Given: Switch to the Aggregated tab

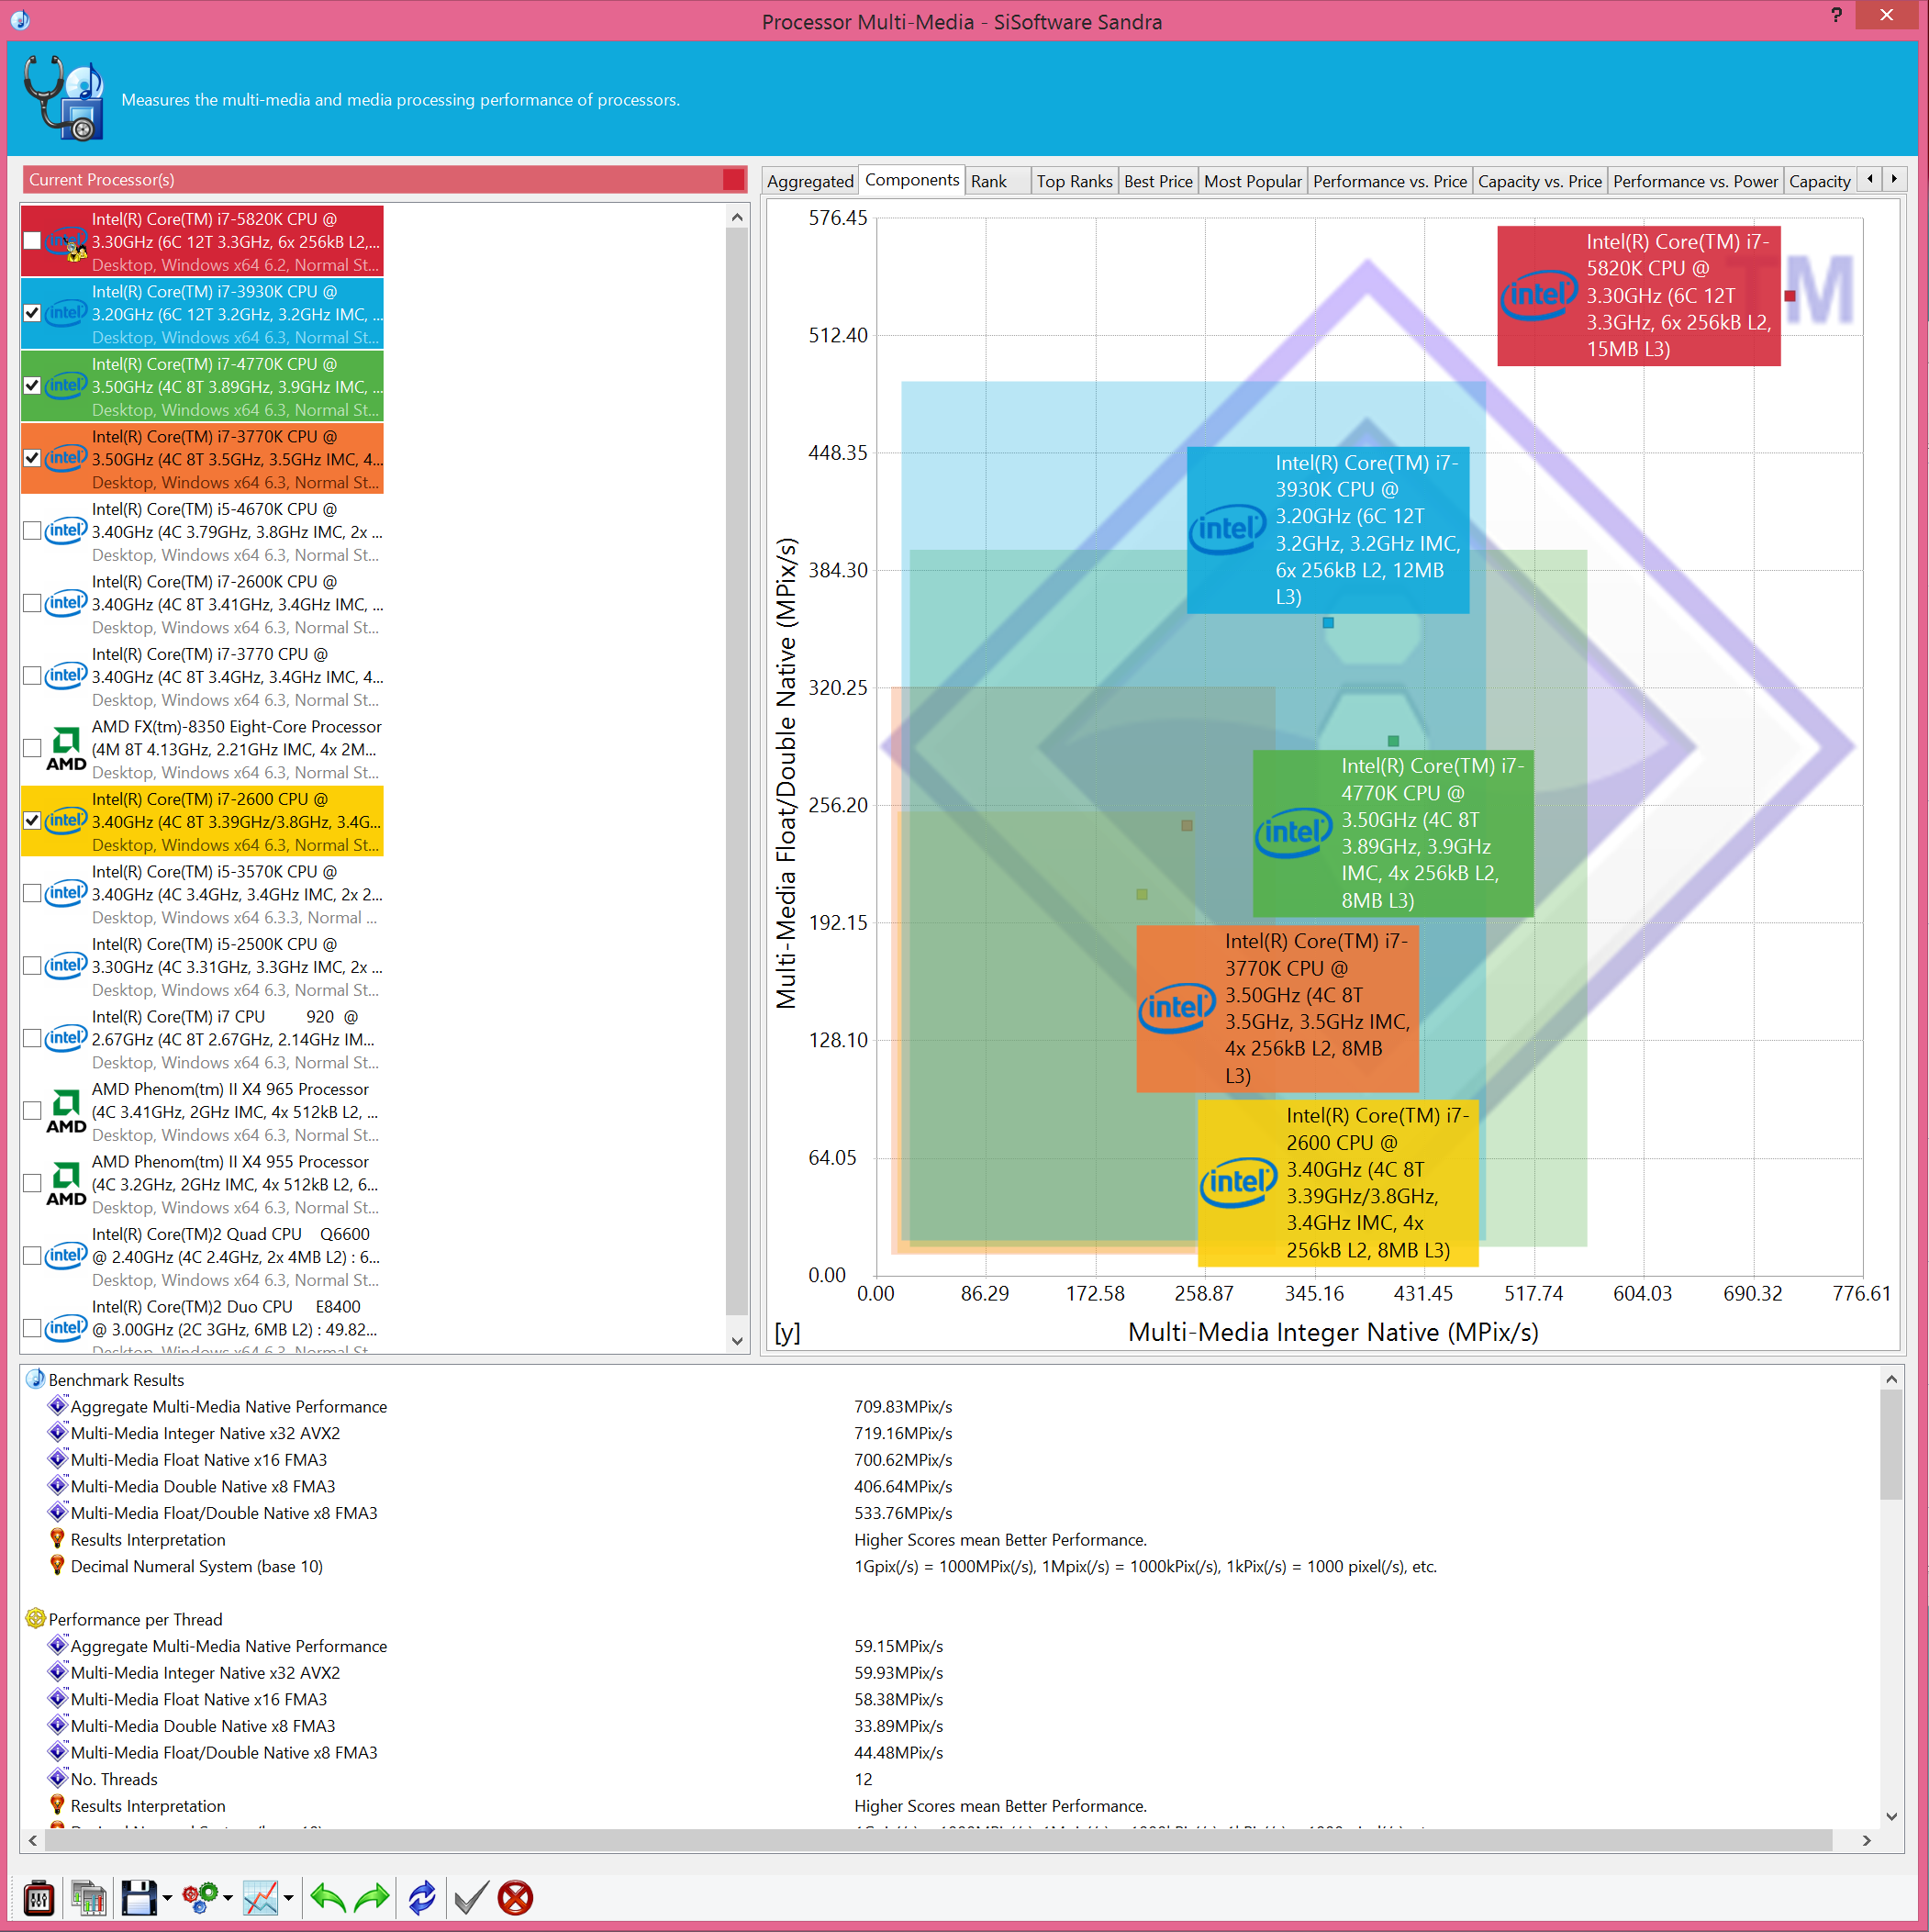Looking at the screenshot, I should pos(810,181).
